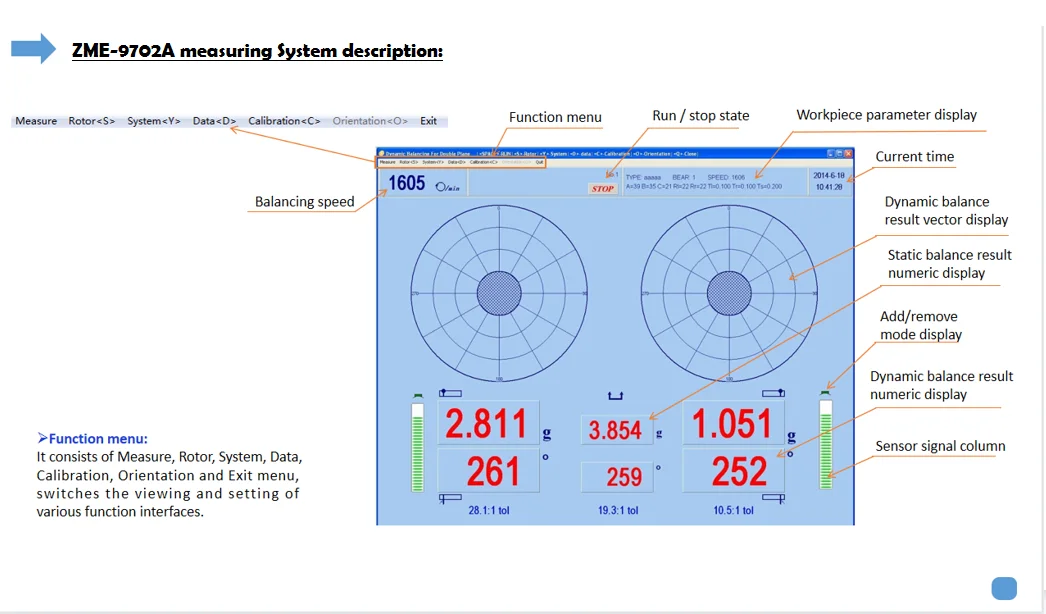Close the Dynamic Balancing window
The height and width of the screenshot is (614, 1046).
tap(848, 154)
